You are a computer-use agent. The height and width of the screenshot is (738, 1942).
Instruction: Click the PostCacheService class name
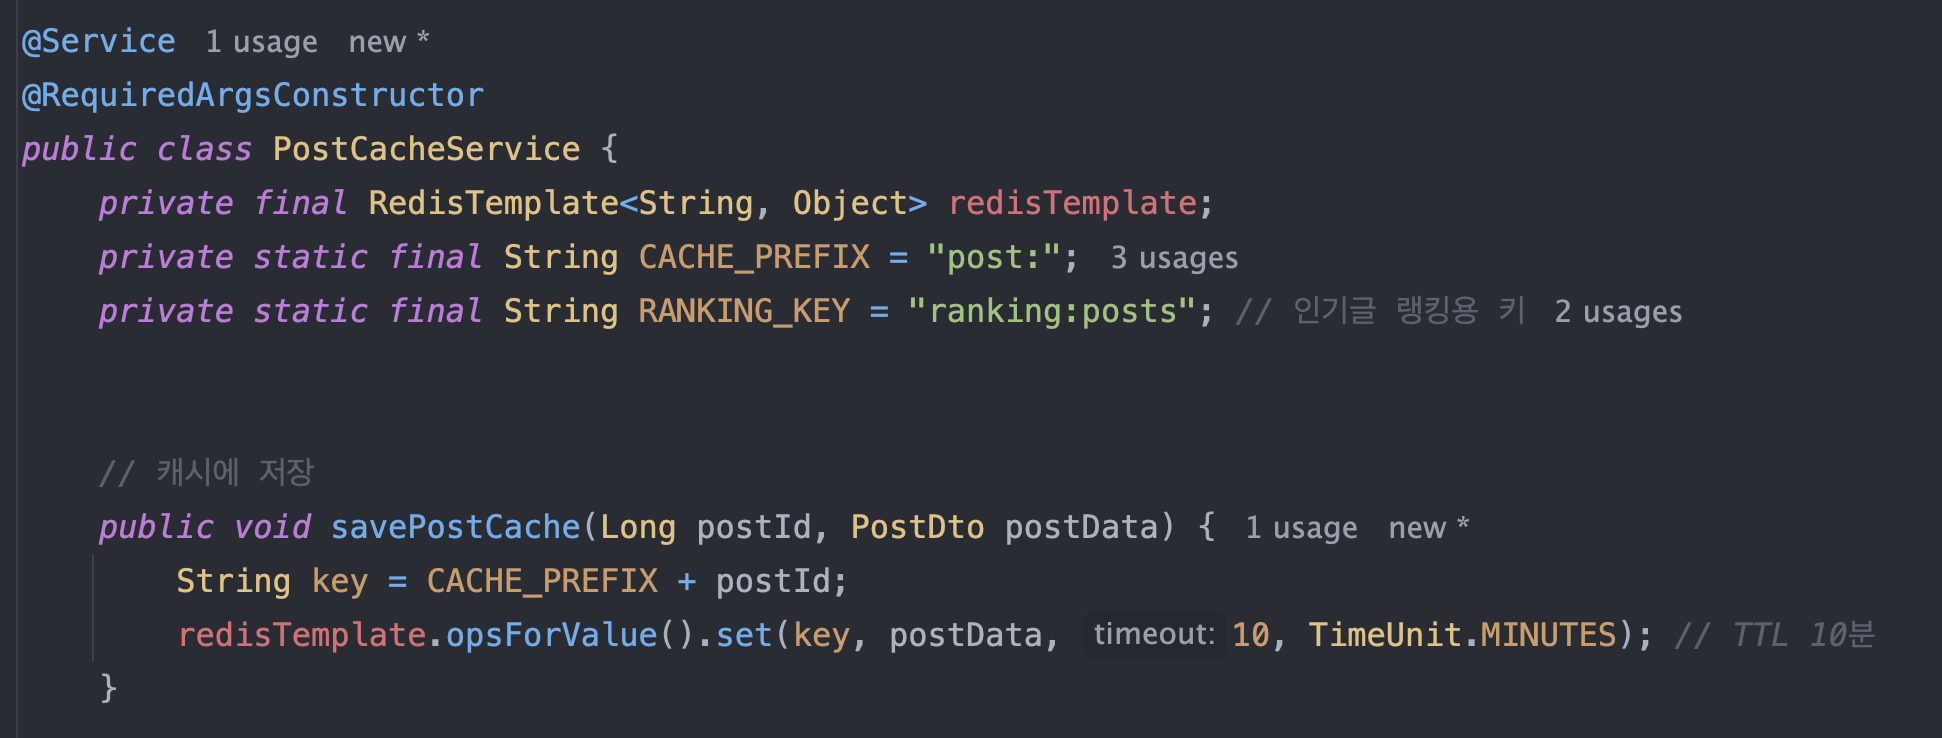point(426,149)
